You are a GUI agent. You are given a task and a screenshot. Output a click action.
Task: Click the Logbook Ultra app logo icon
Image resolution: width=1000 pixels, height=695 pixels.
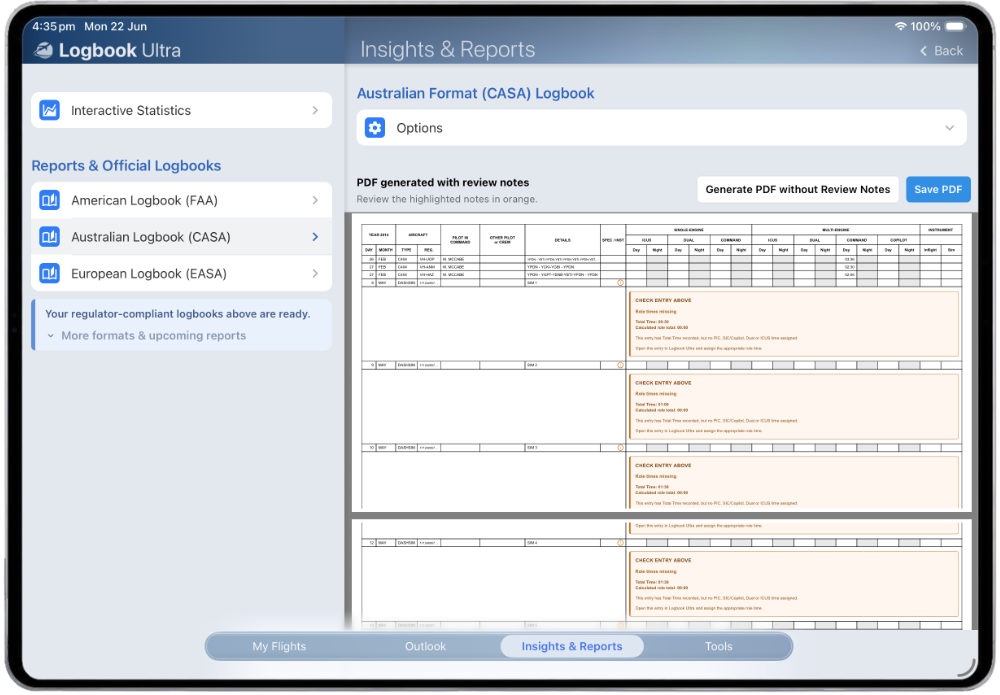click(43, 50)
